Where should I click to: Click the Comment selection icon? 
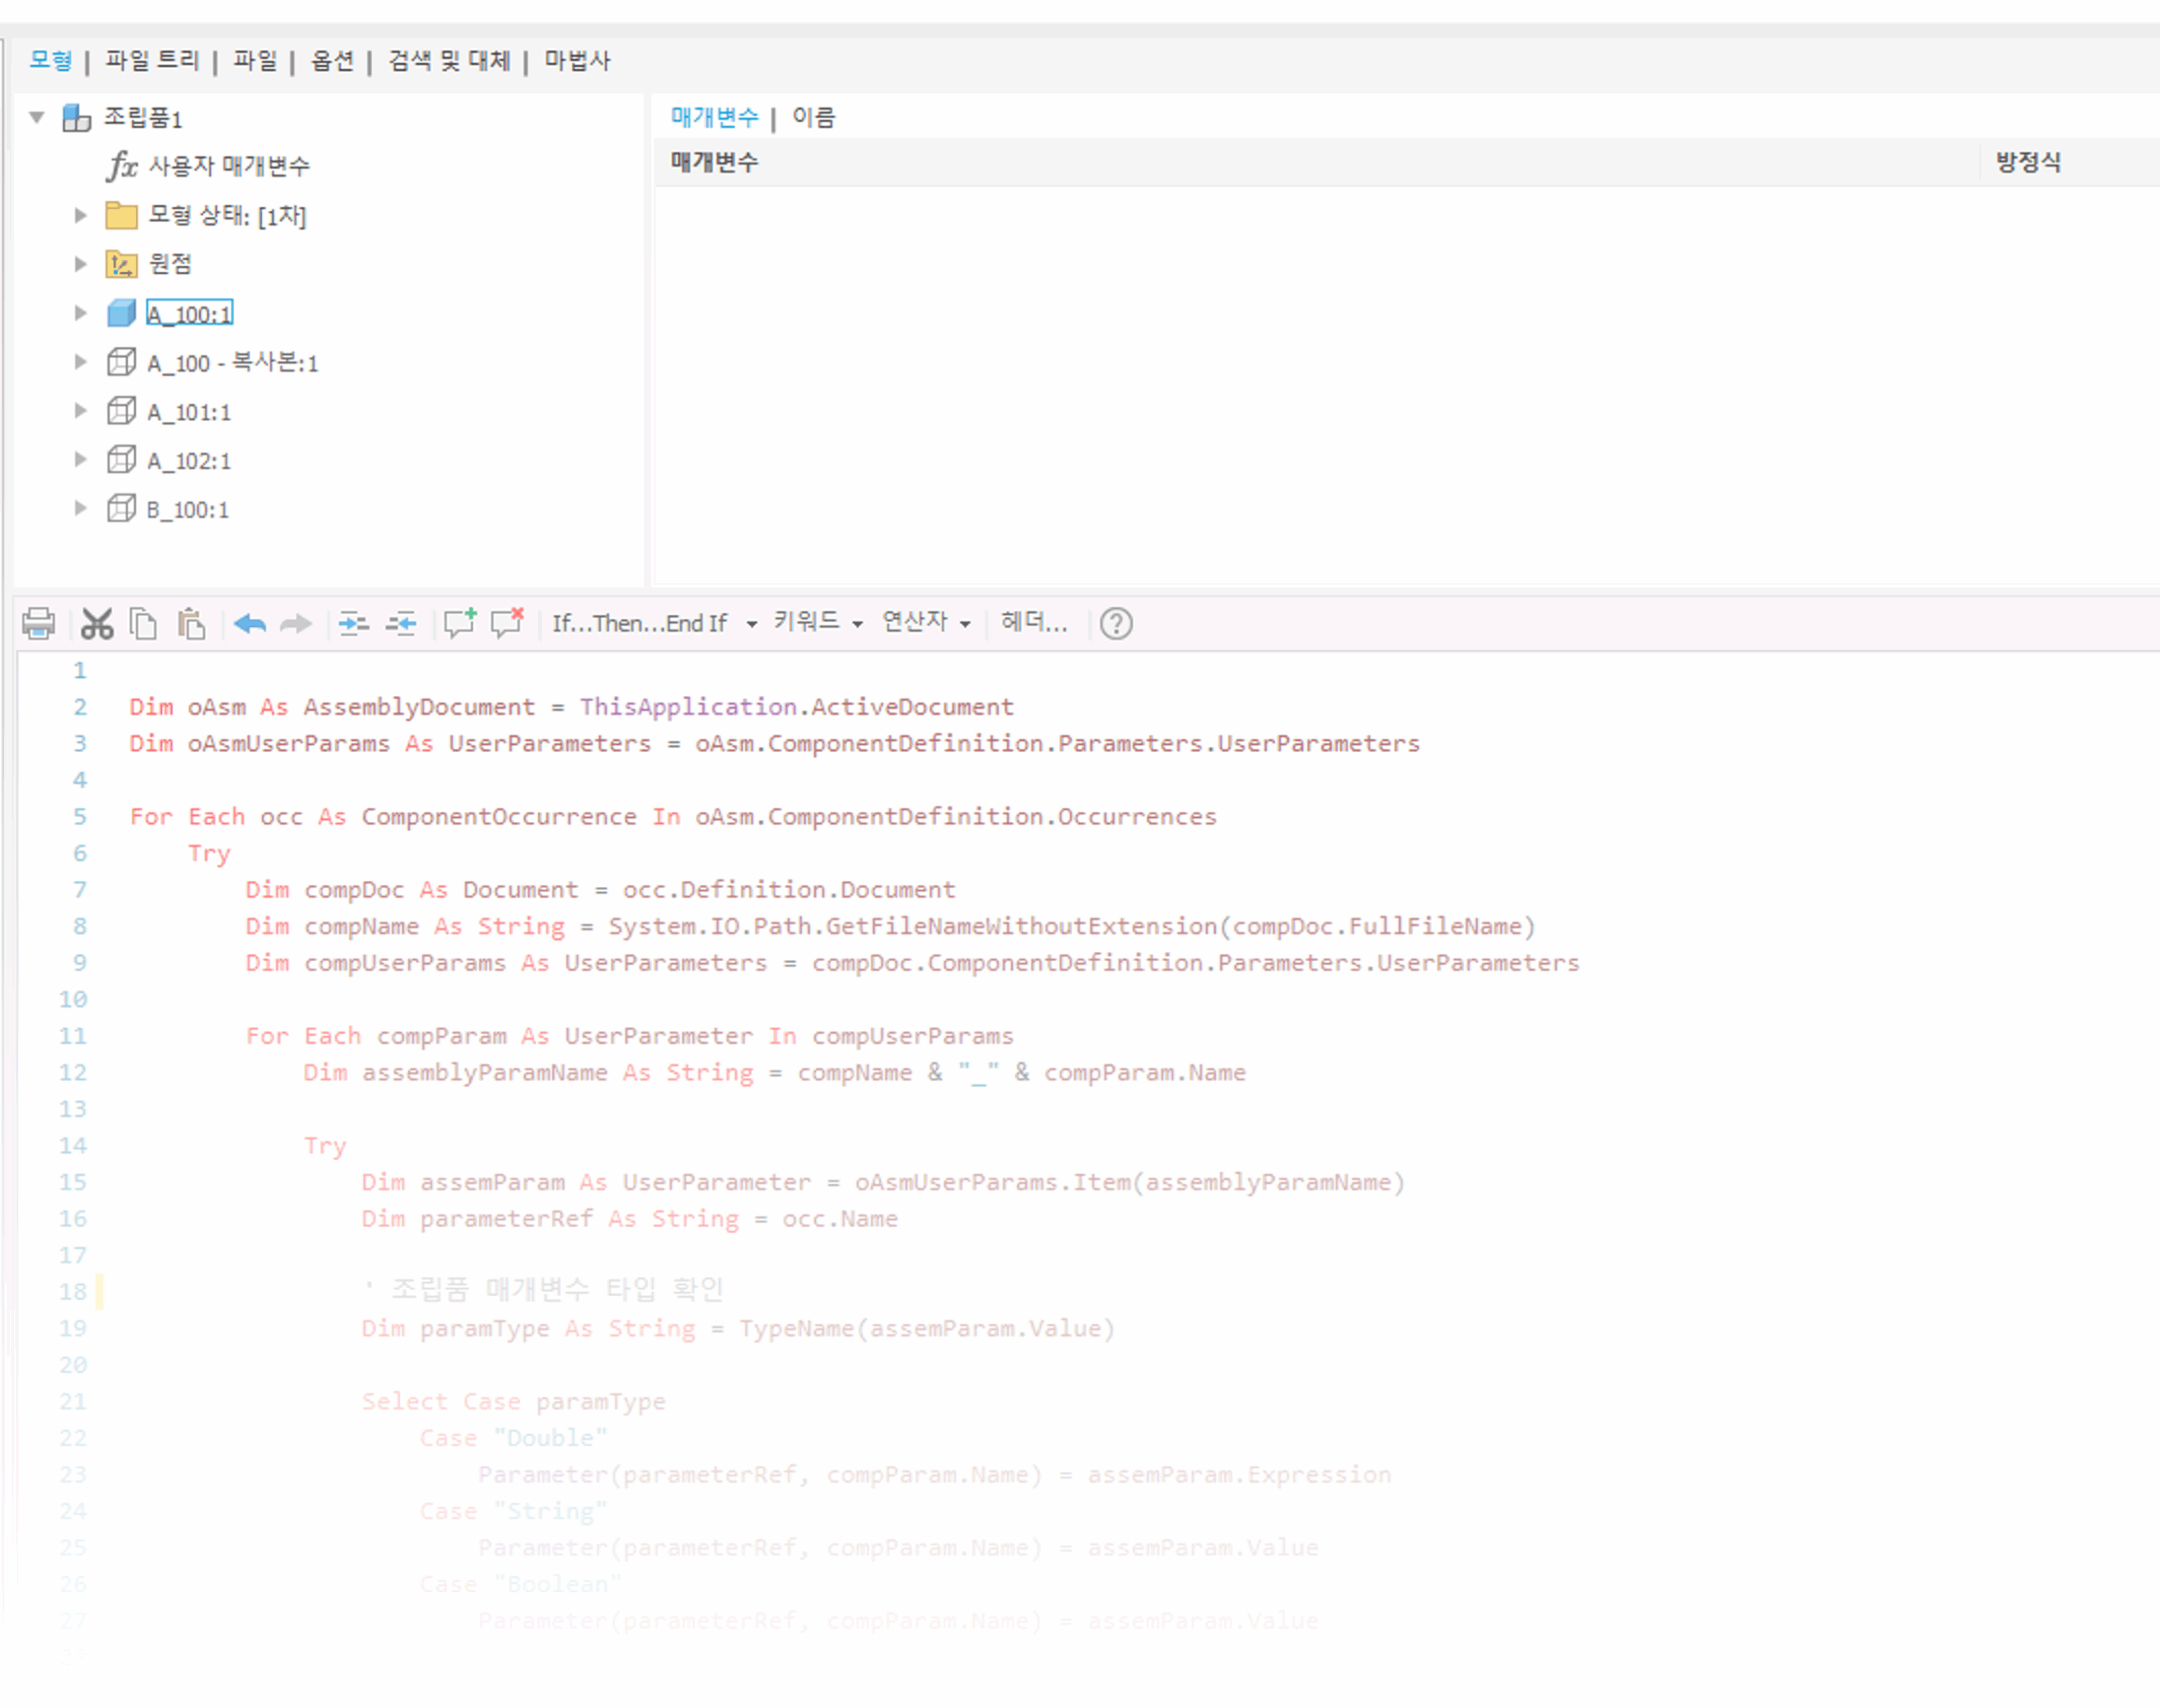click(460, 623)
